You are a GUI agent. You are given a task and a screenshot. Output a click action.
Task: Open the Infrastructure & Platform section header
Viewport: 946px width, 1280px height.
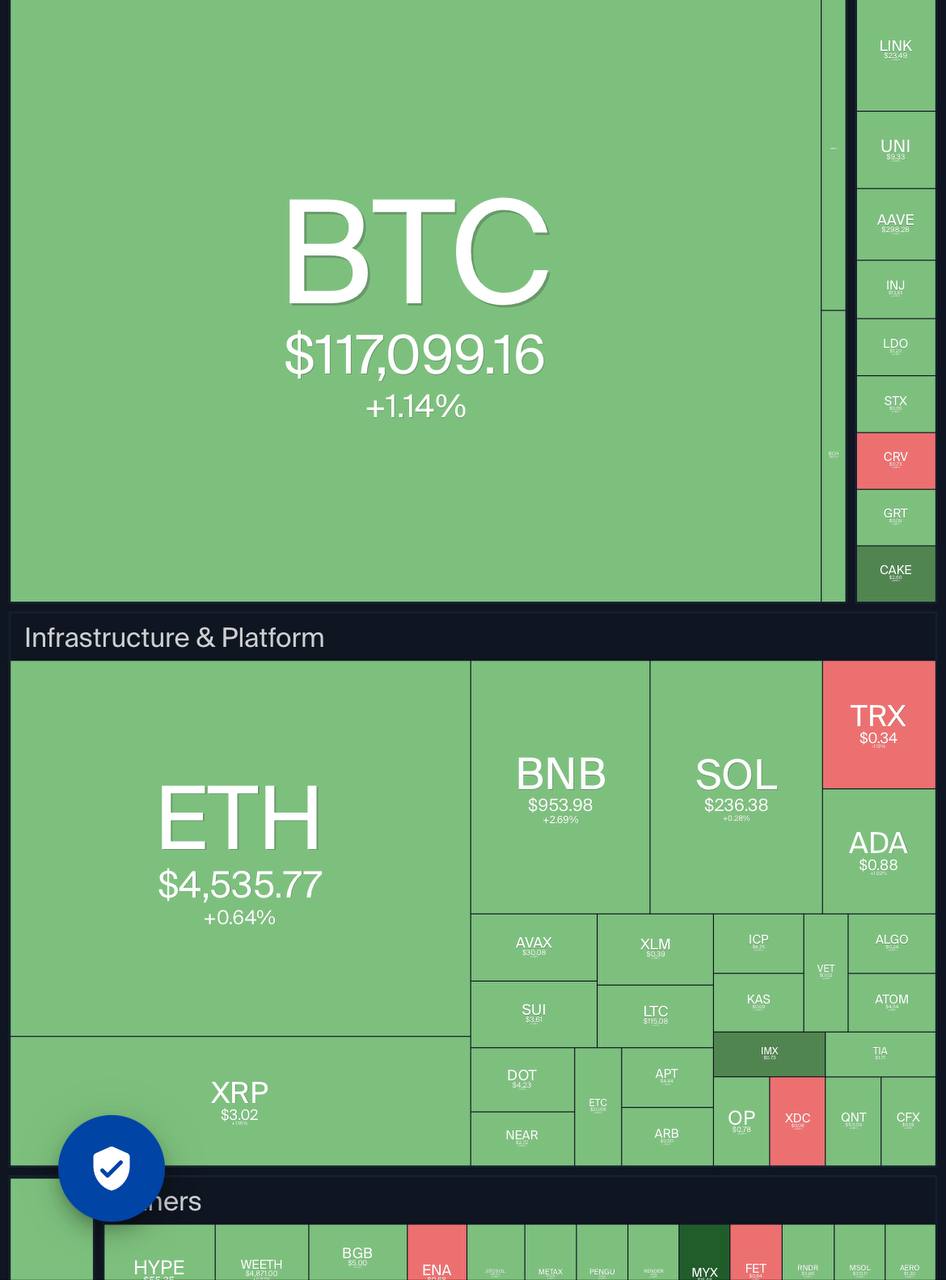(174, 638)
